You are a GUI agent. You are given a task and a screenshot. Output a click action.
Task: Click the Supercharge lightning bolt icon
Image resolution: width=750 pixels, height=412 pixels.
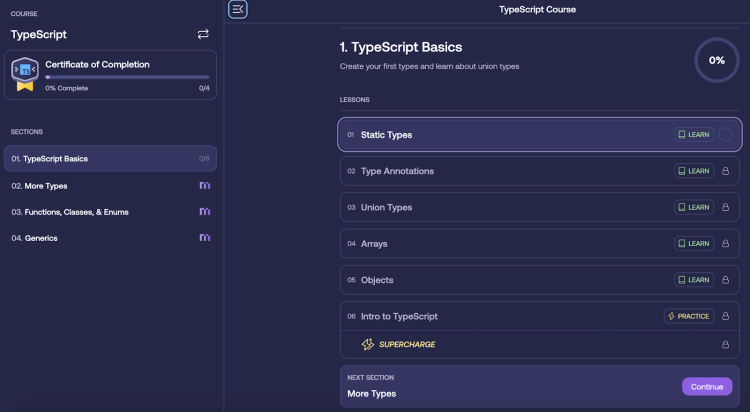(x=368, y=345)
